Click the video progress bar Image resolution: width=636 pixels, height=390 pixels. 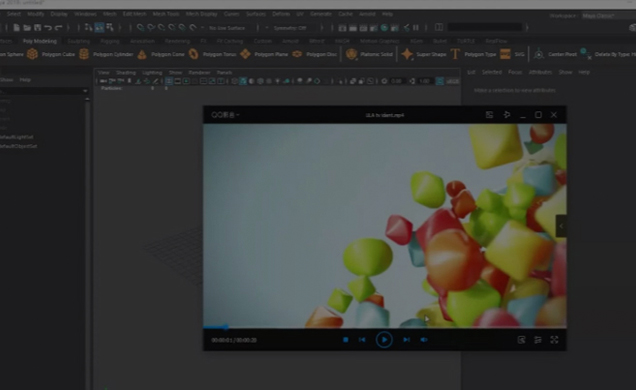click(385, 327)
